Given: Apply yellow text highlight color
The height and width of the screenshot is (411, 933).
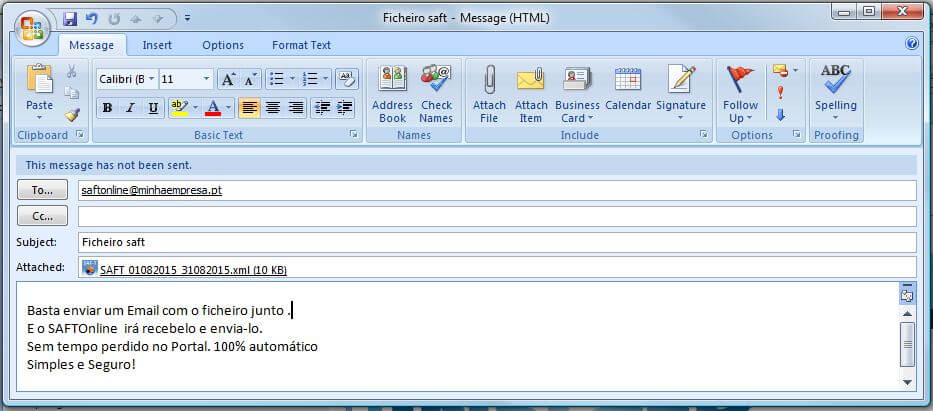Looking at the screenshot, I should [179, 108].
